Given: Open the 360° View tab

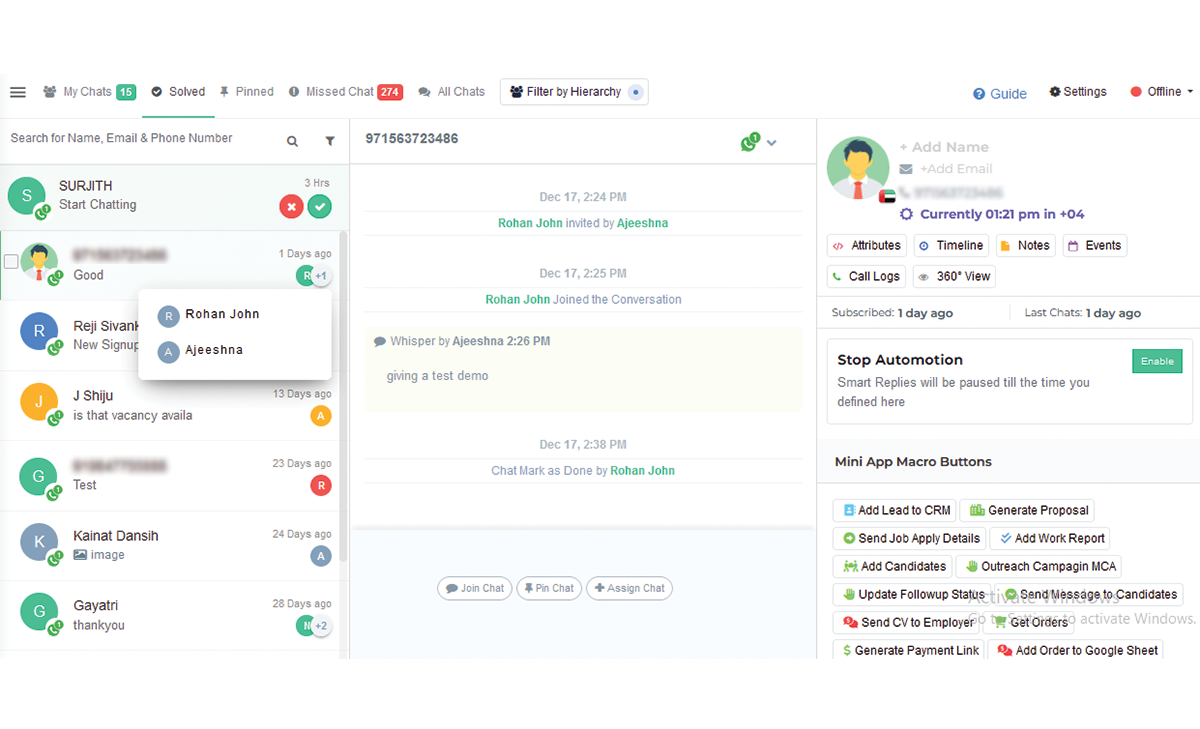Looking at the screenshot, I should tap(954, 276).
